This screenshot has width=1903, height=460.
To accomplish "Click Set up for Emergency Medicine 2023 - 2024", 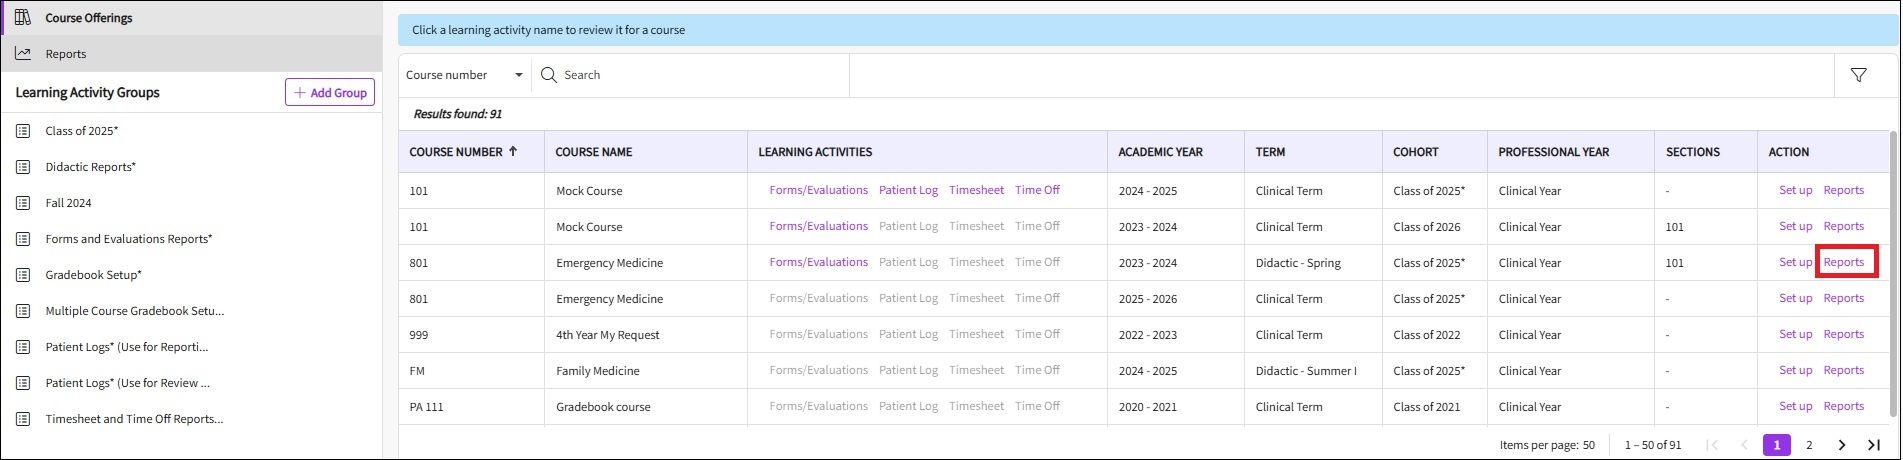I will tap(1795, 262).
